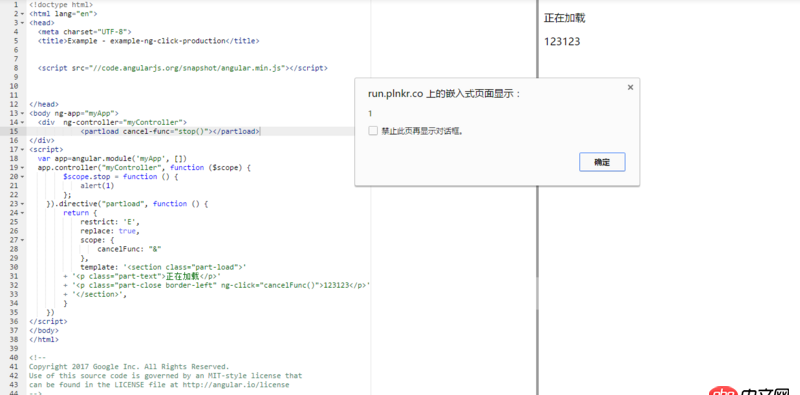Click the part-close border-left ng-click code line
The image size is (800, 395).
point(217,285)
